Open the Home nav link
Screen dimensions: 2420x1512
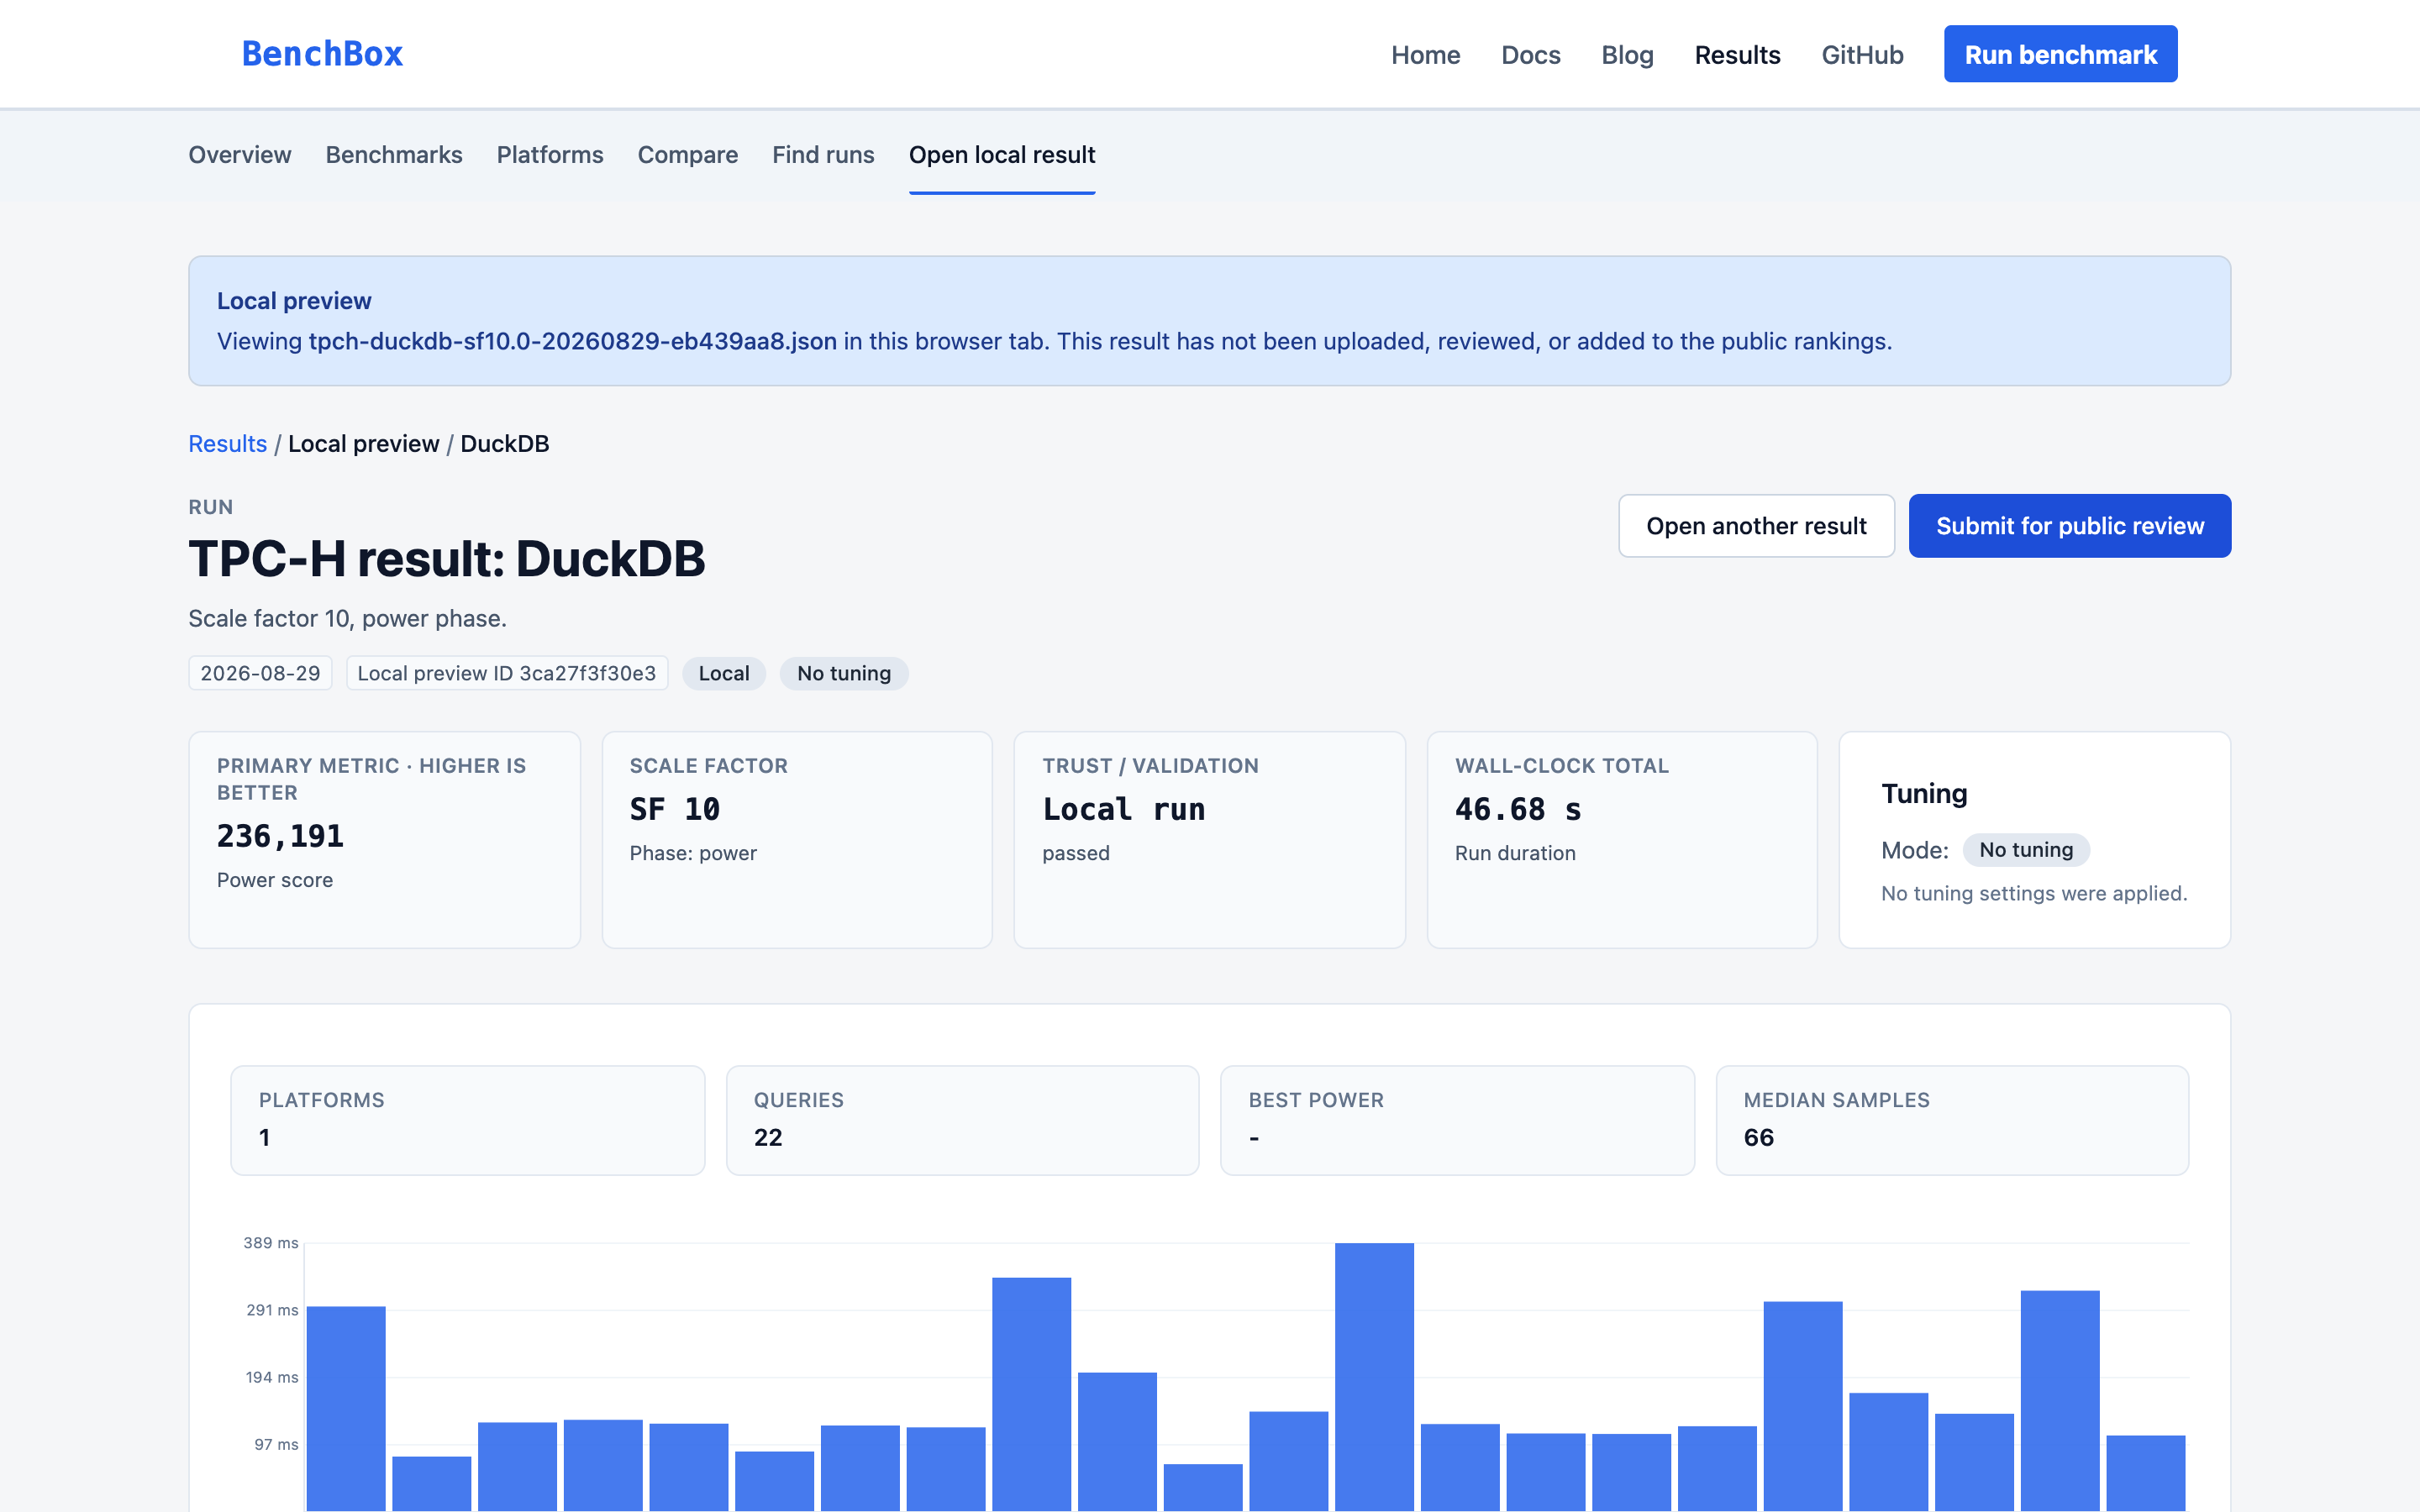click(1425, 55)
